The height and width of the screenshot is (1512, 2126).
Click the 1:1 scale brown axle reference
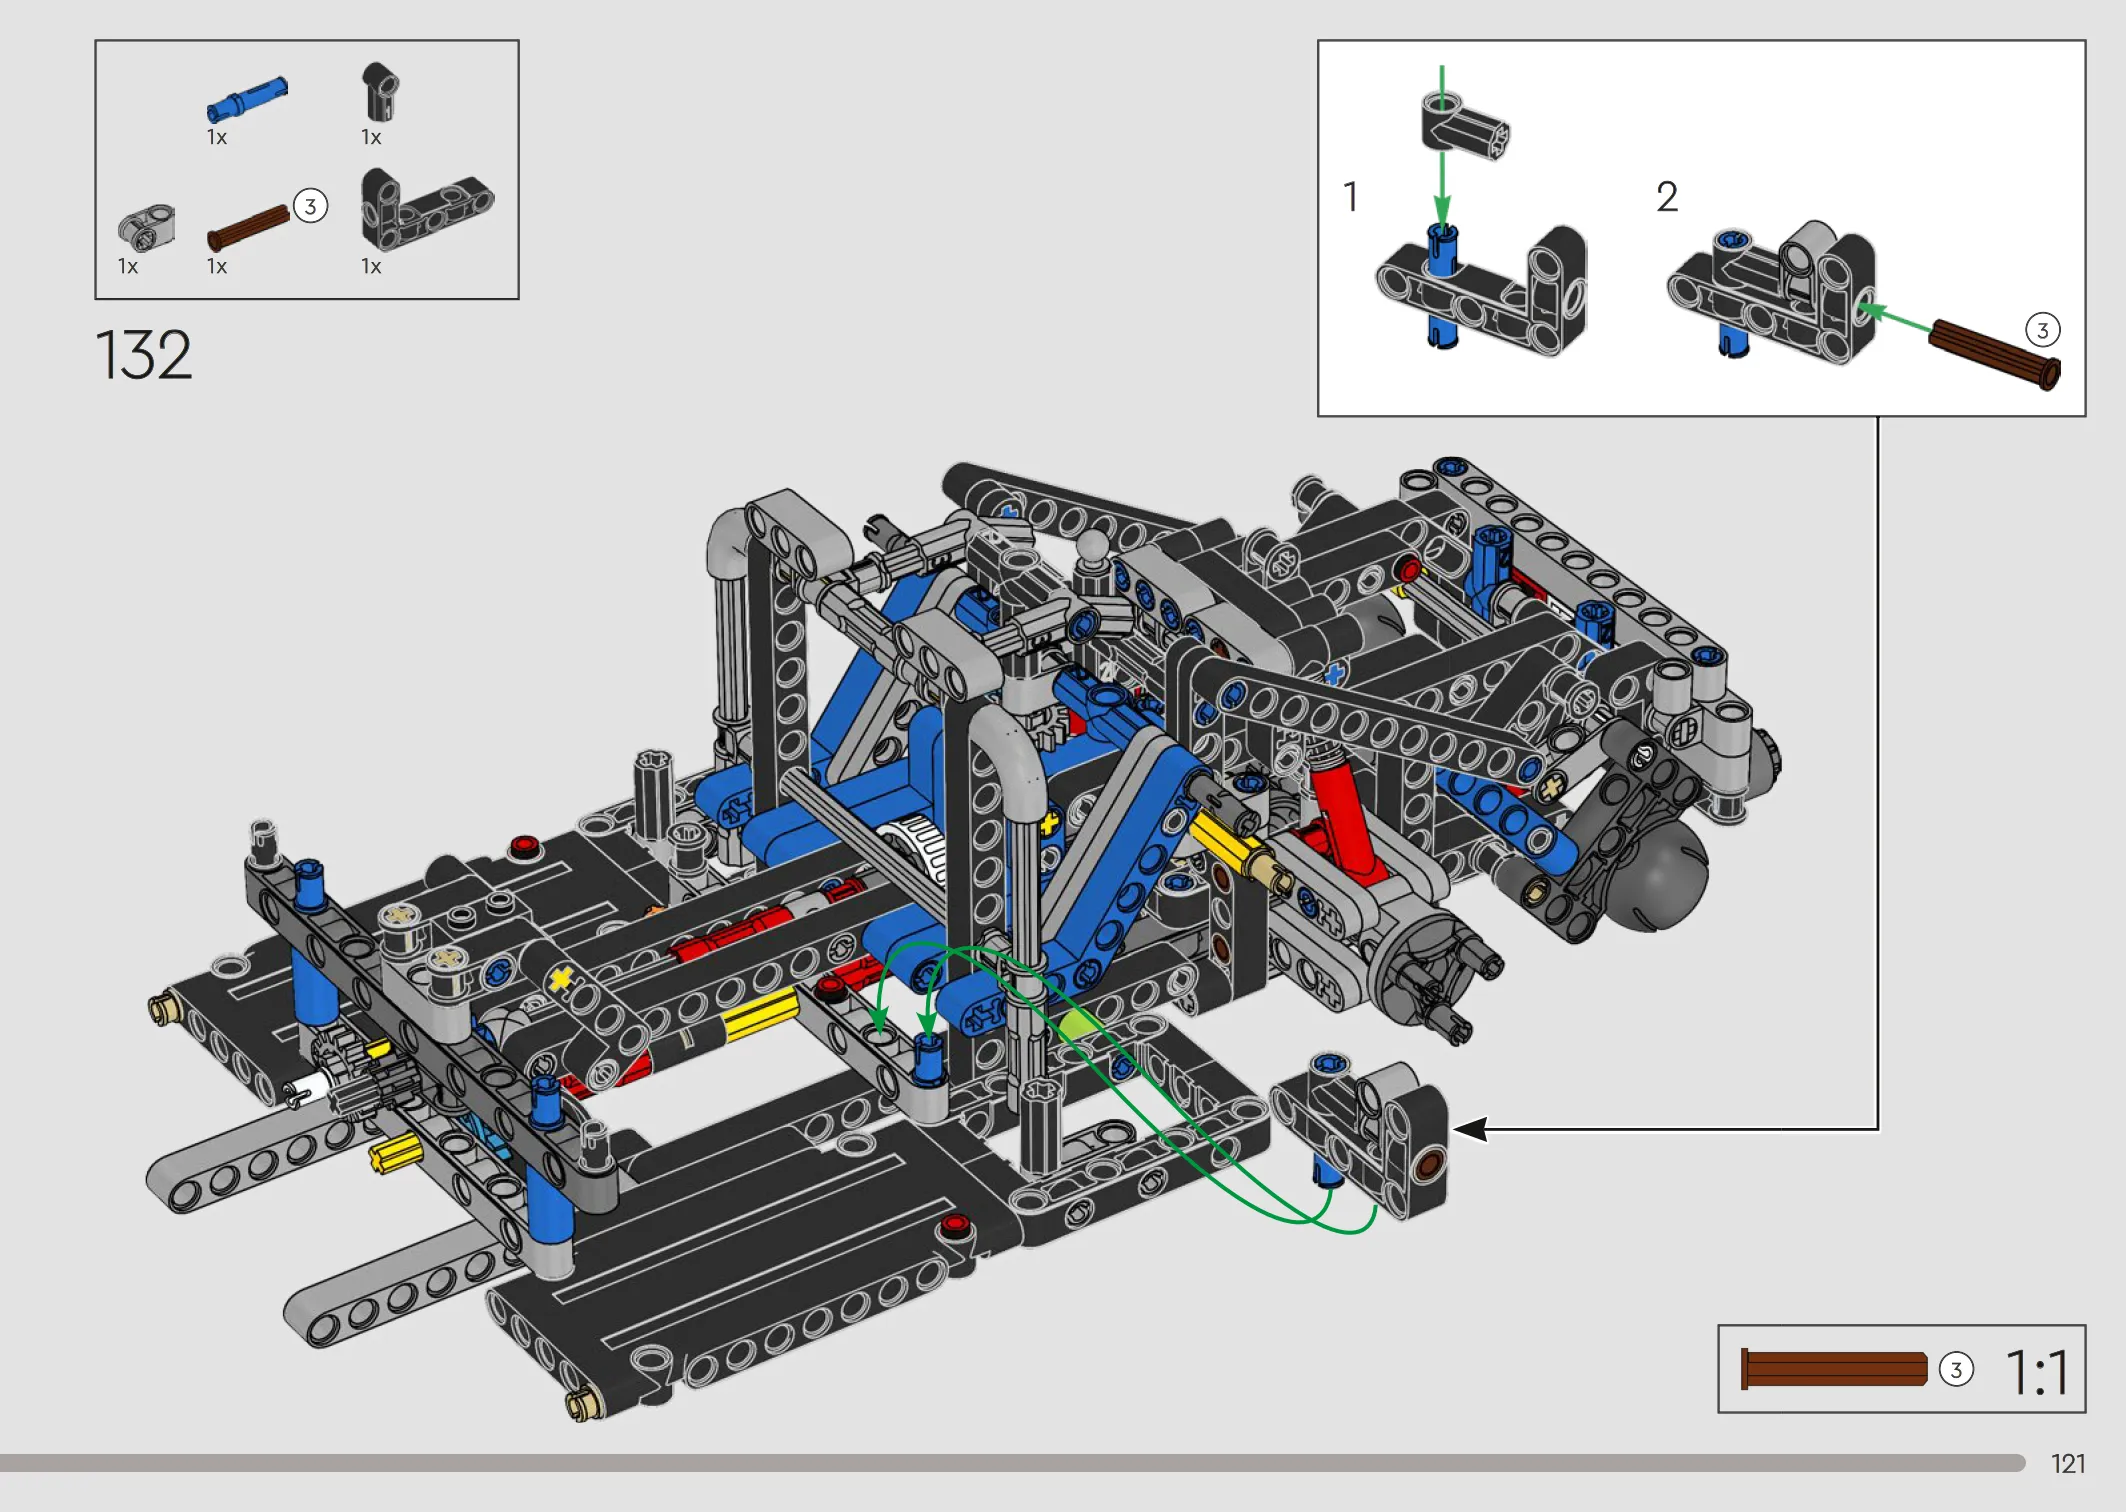tap(1834, 1369)
